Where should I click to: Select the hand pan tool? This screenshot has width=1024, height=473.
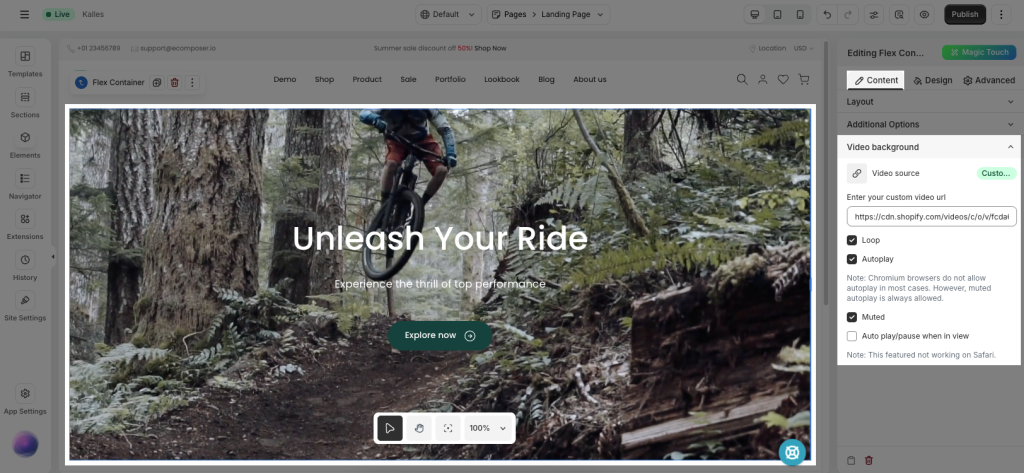(419, 428)
